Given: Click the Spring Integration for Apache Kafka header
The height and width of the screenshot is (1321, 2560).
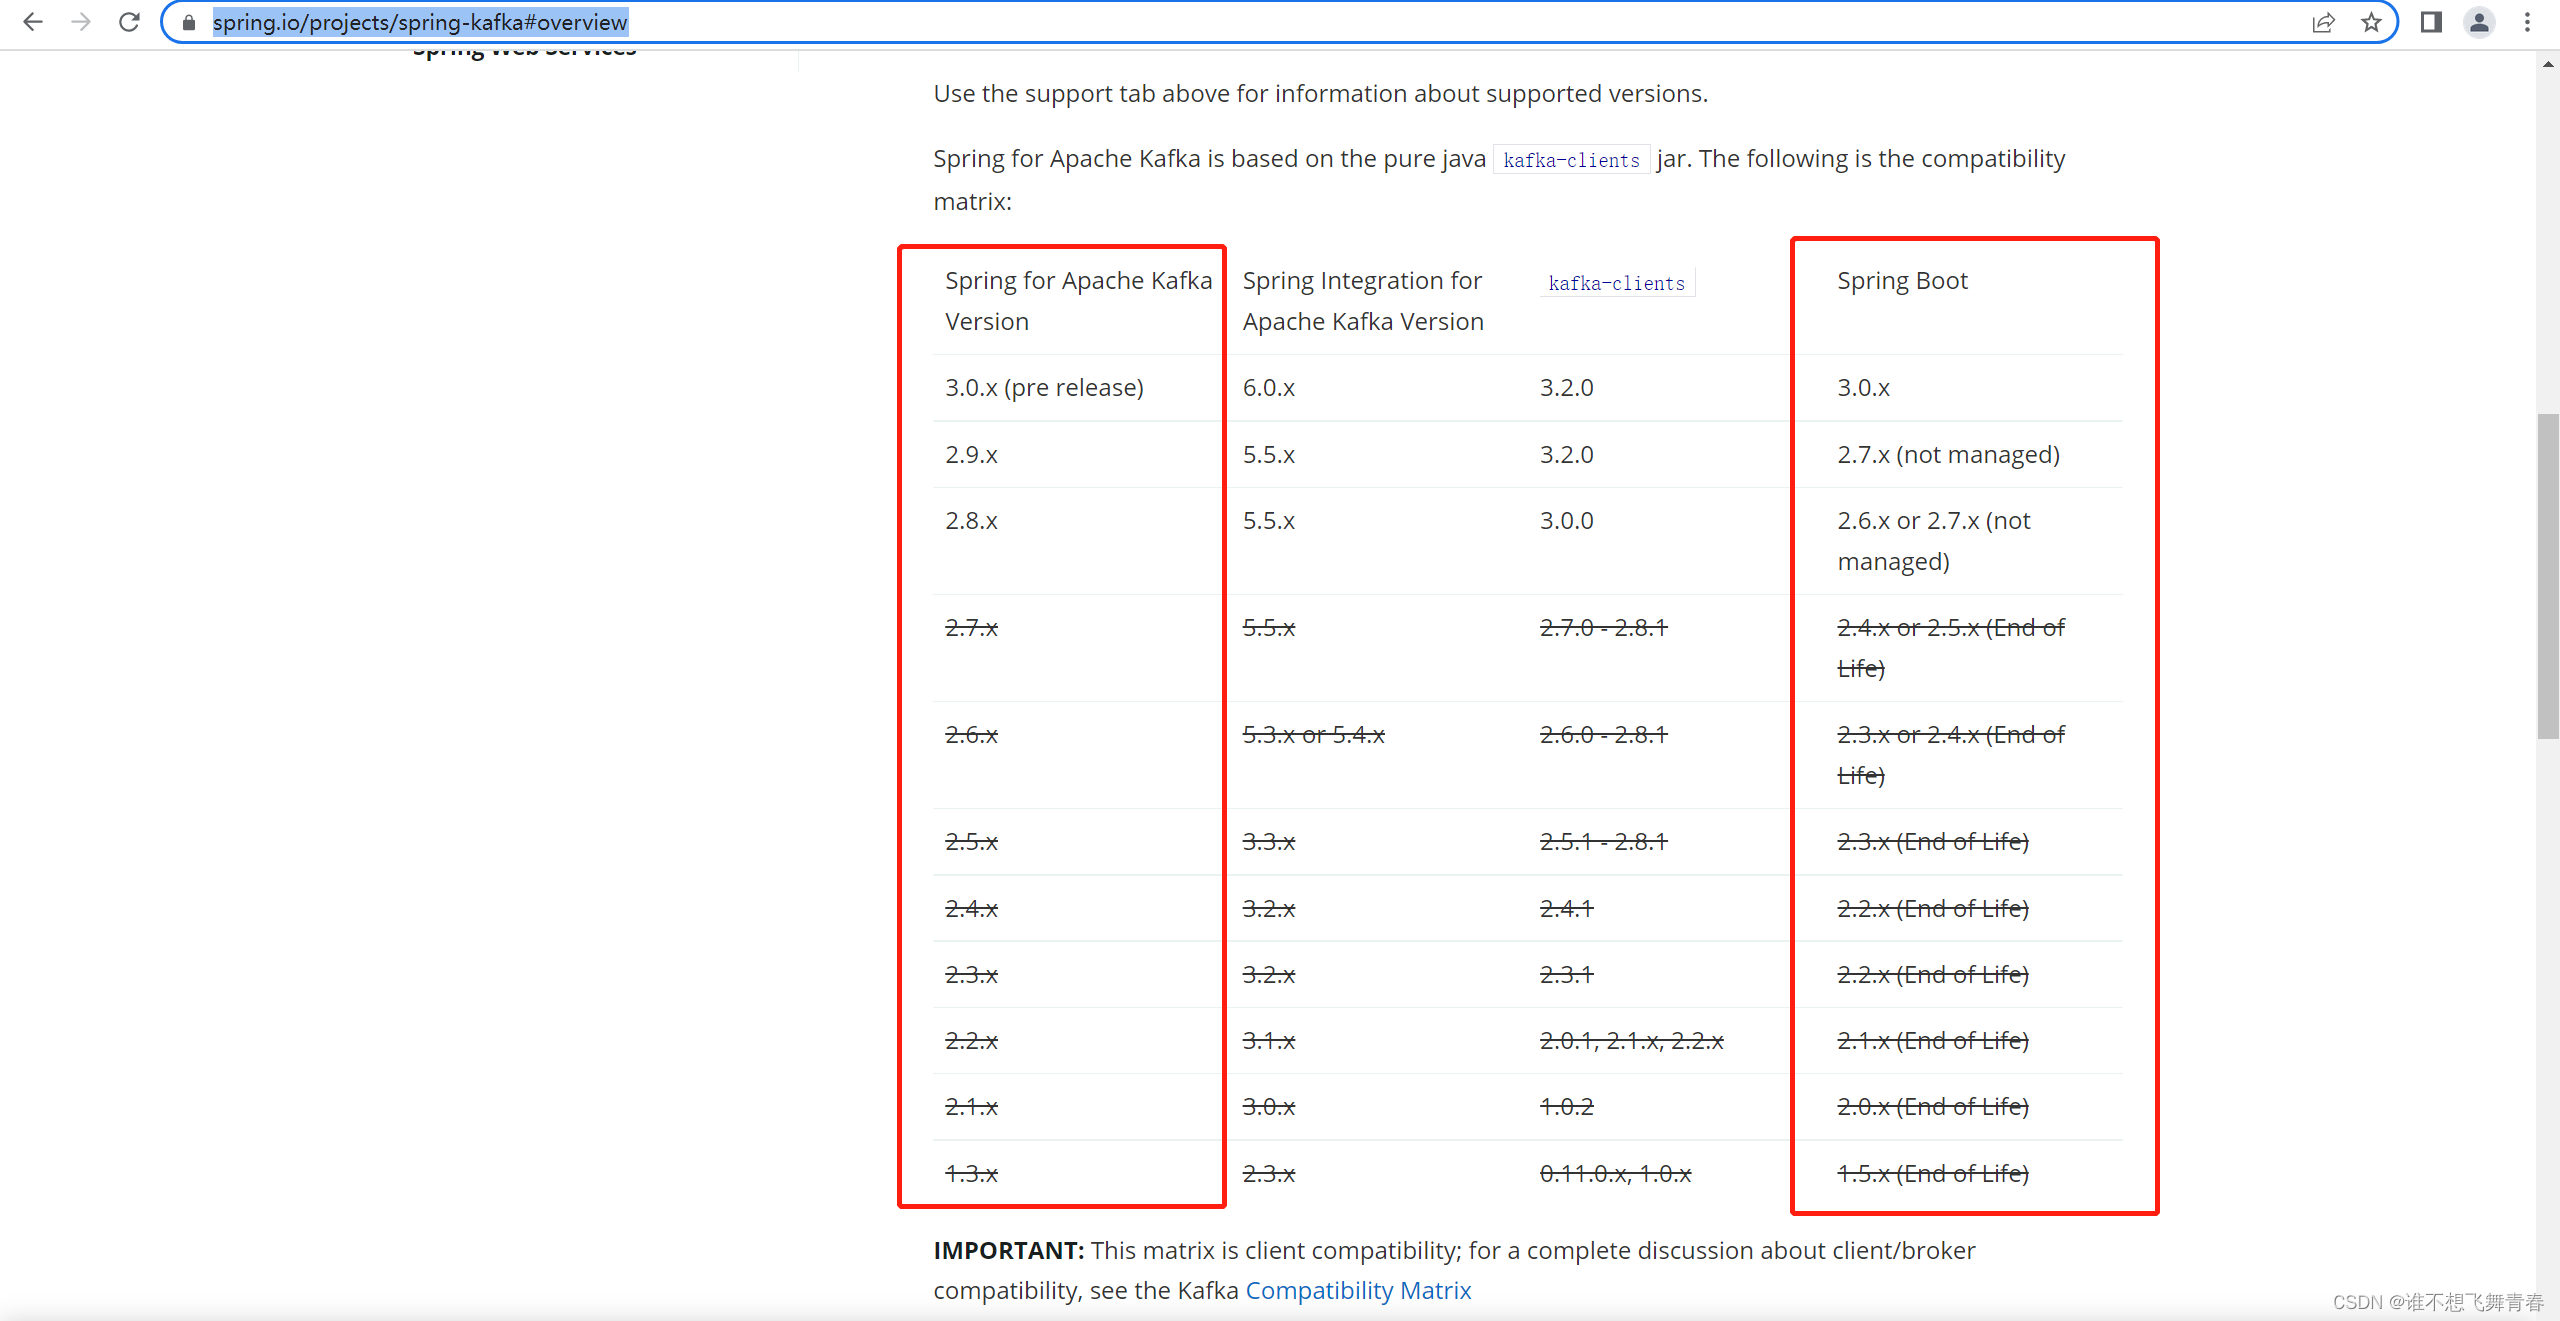Looking at the screenshot, I should pyautogui.click(x=1363, y=301).
